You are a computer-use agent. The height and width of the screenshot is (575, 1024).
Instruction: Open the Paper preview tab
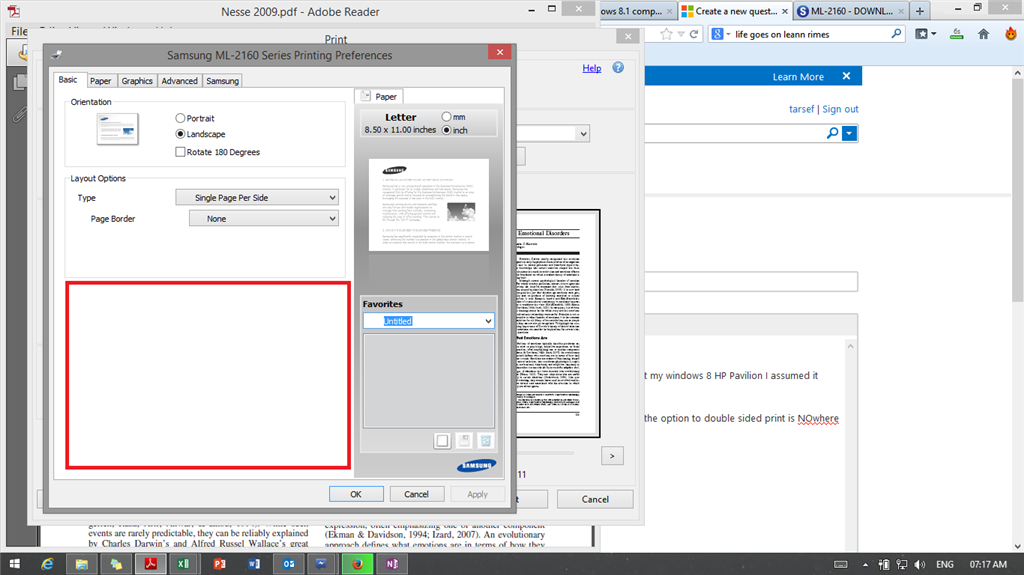coord(379,96)
